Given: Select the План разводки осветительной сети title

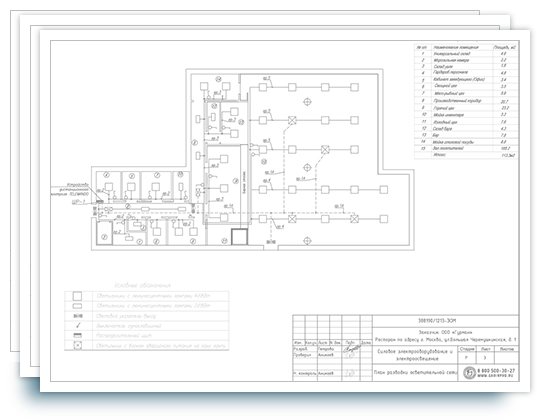Looking at the screenshot, I should pyautogui.click(x=415, y=373).
